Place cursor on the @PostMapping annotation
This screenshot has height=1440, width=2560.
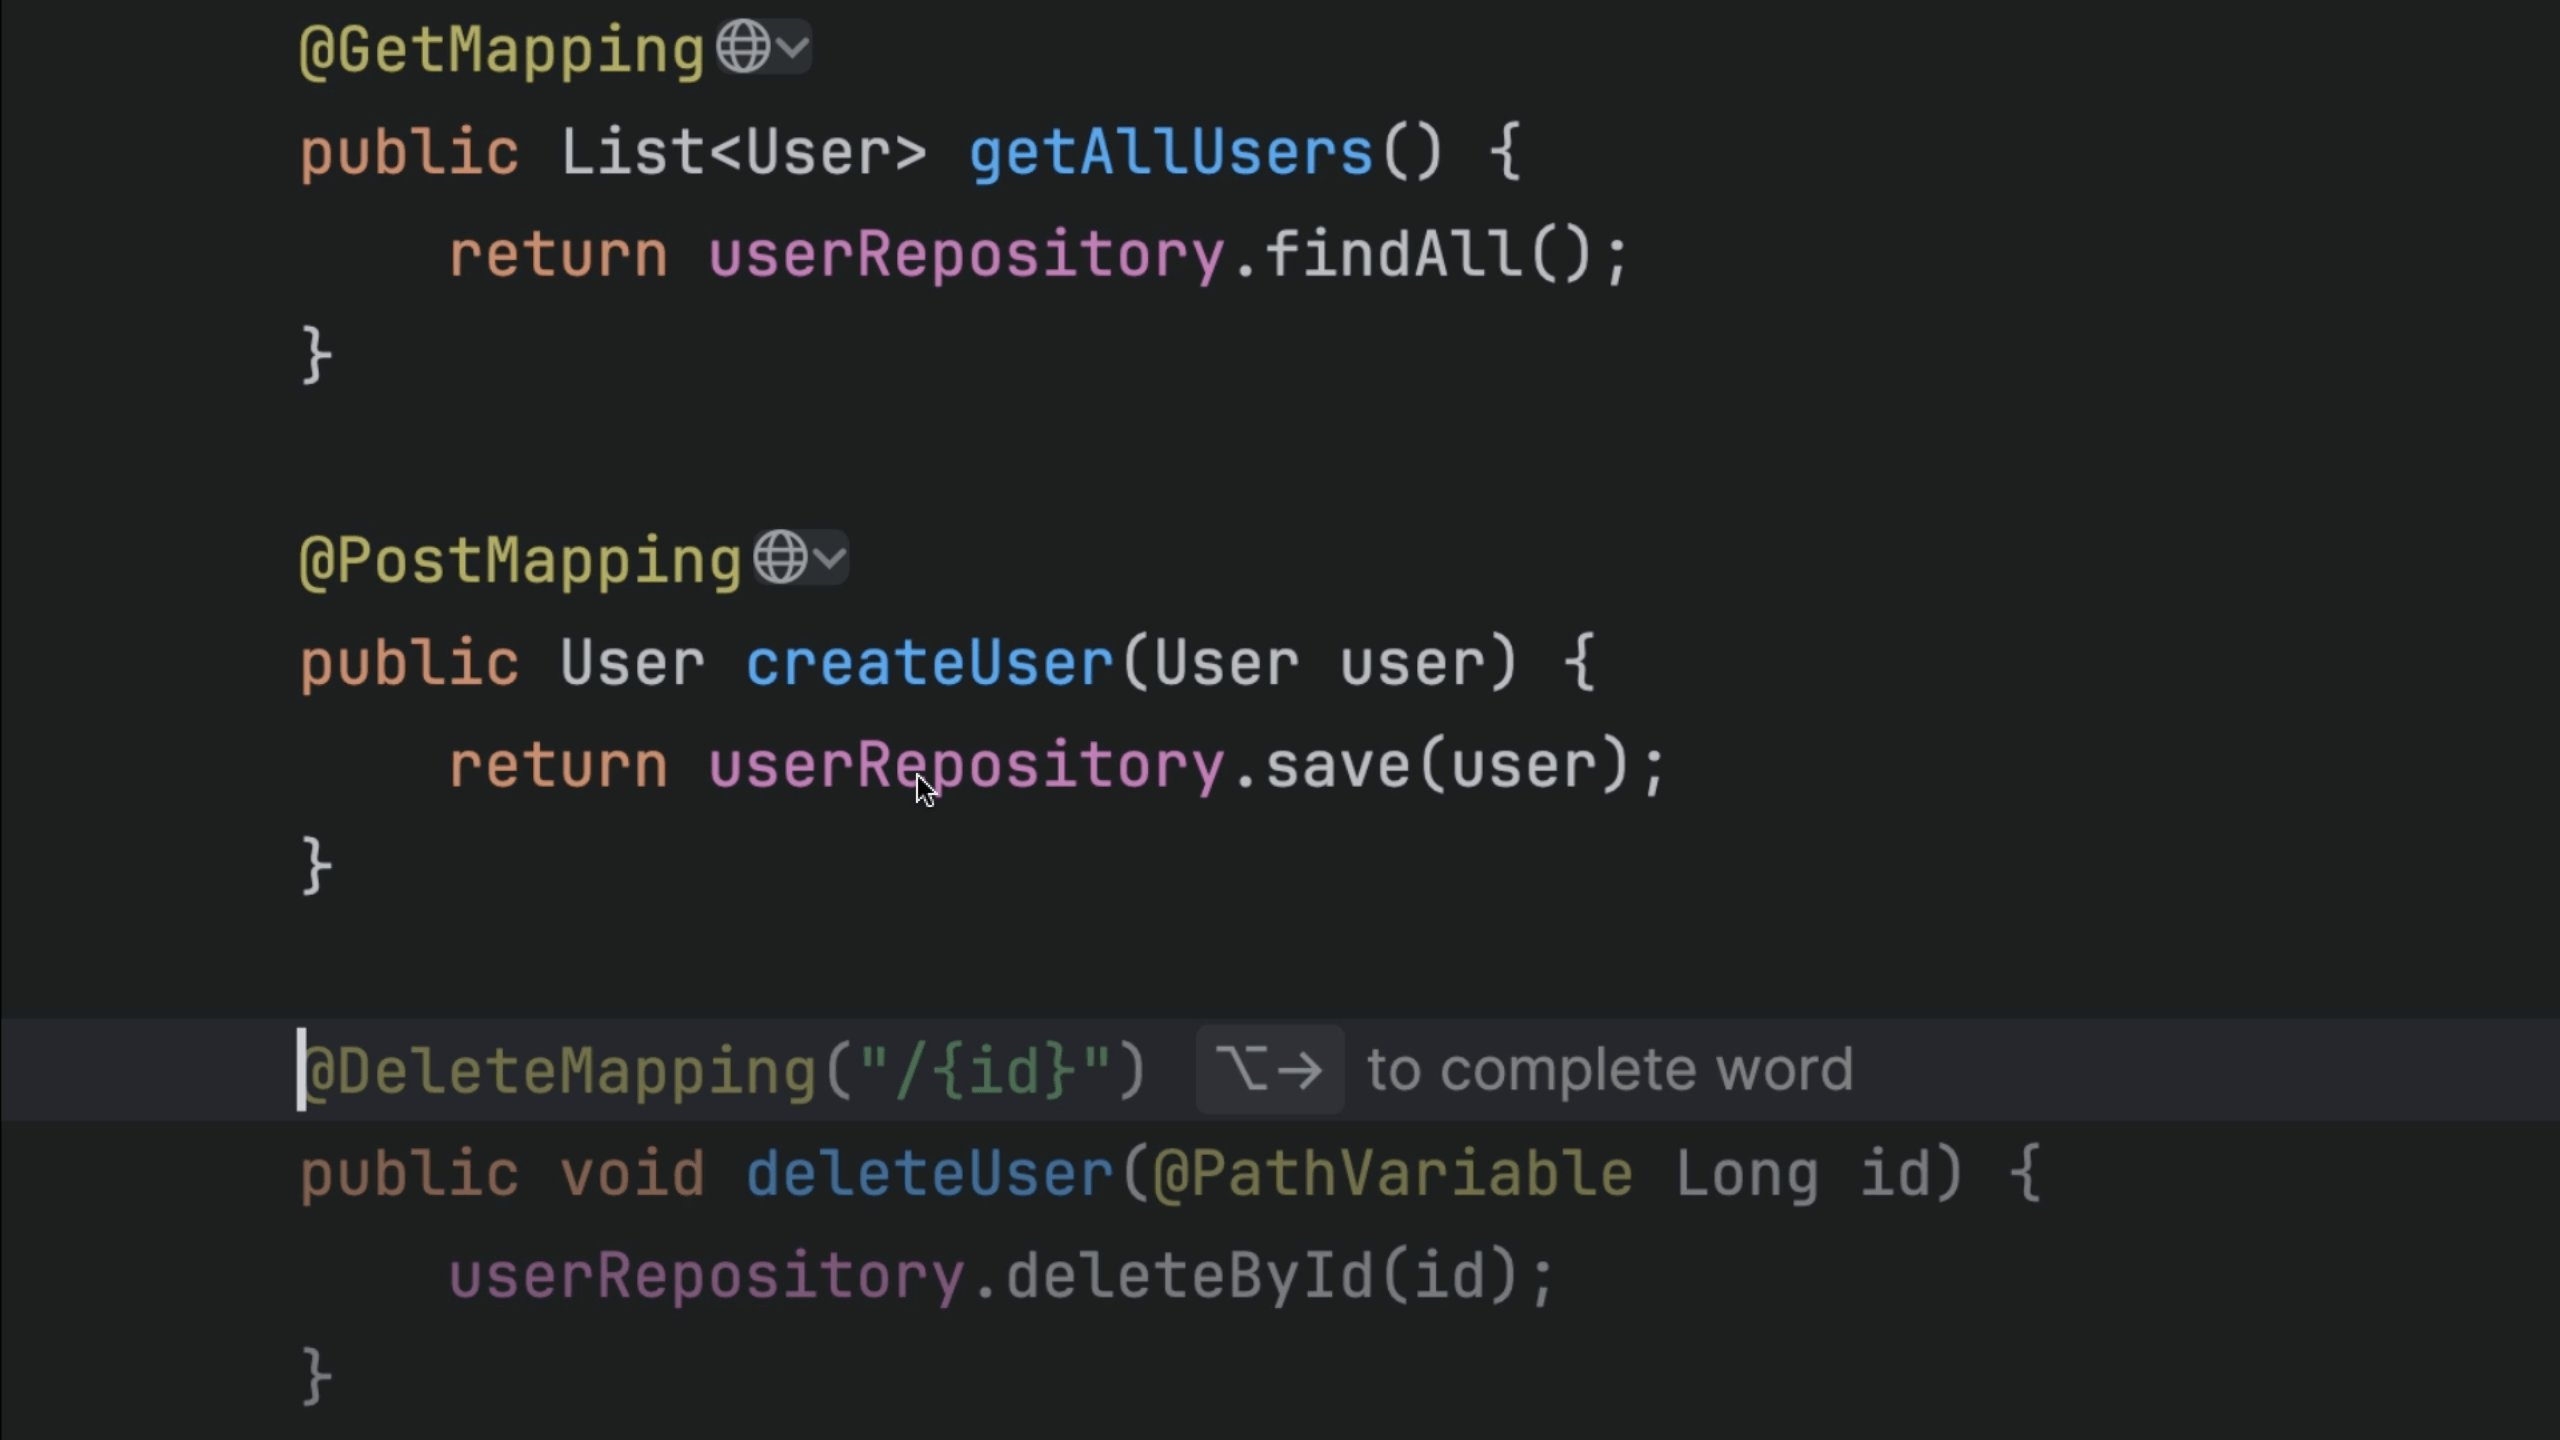[x=520, y=561]
